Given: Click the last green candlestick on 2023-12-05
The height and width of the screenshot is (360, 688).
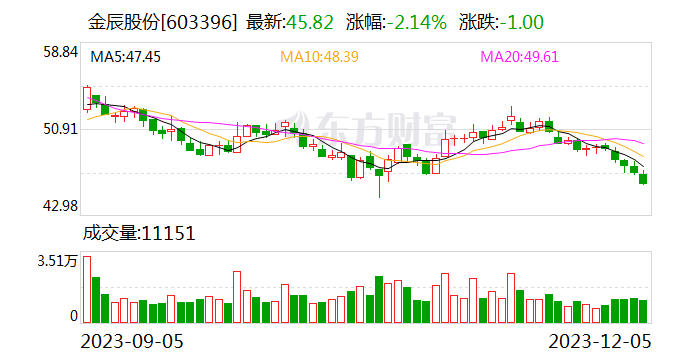Looking at the screenshot, I should [643, 178].
